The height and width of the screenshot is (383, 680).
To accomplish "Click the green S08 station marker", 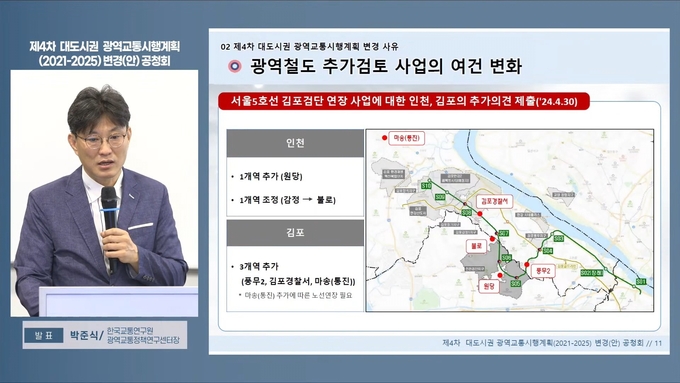I will click(466, 213).
